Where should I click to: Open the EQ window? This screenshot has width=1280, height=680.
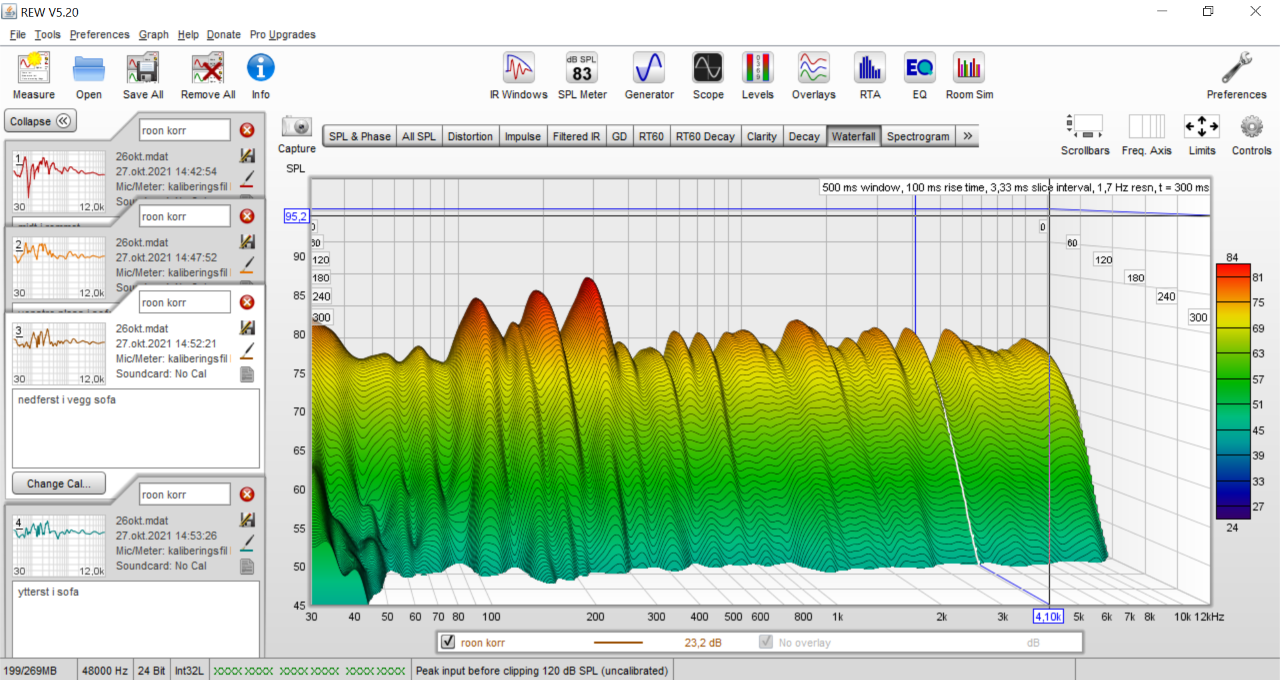(920, 68)
